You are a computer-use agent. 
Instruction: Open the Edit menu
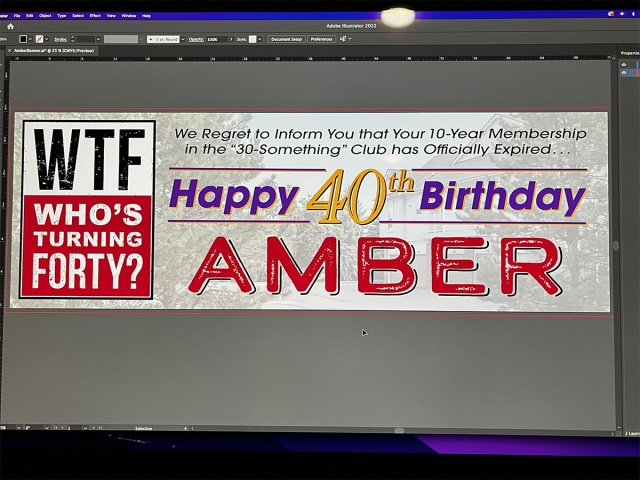tap(30, 16)
